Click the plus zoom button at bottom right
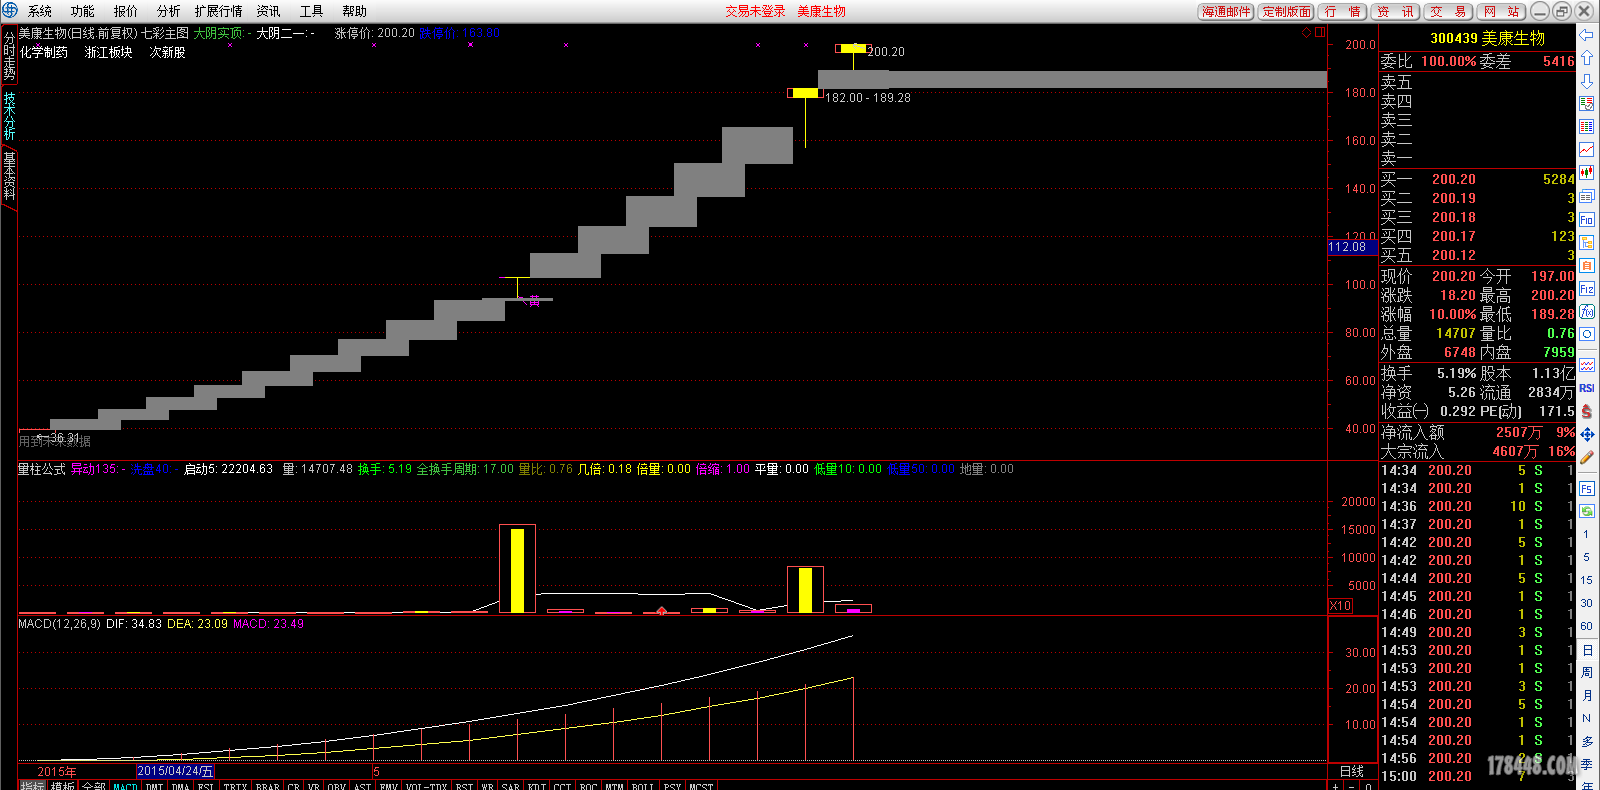 point(1336,785)
